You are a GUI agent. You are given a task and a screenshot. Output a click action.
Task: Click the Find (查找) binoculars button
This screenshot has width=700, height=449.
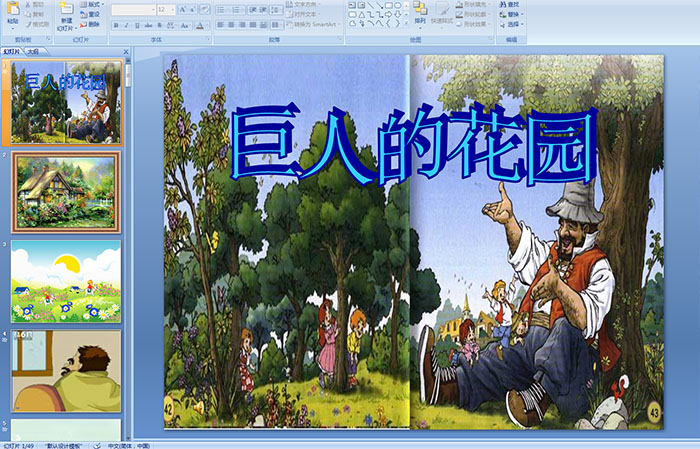509,4
